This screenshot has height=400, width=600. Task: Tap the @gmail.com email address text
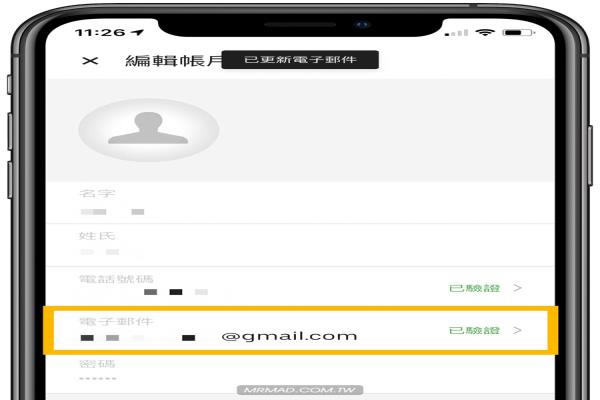[289, 336]
